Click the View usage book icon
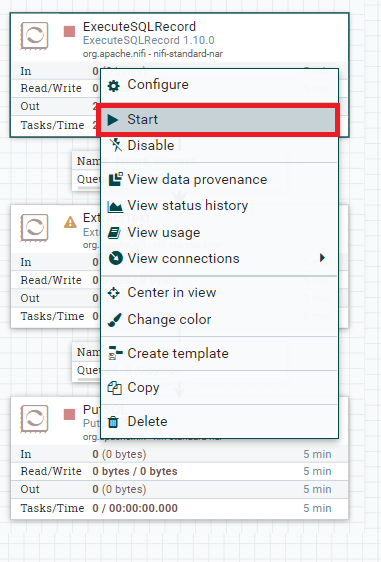381x562 pixels. click(115, 233)
